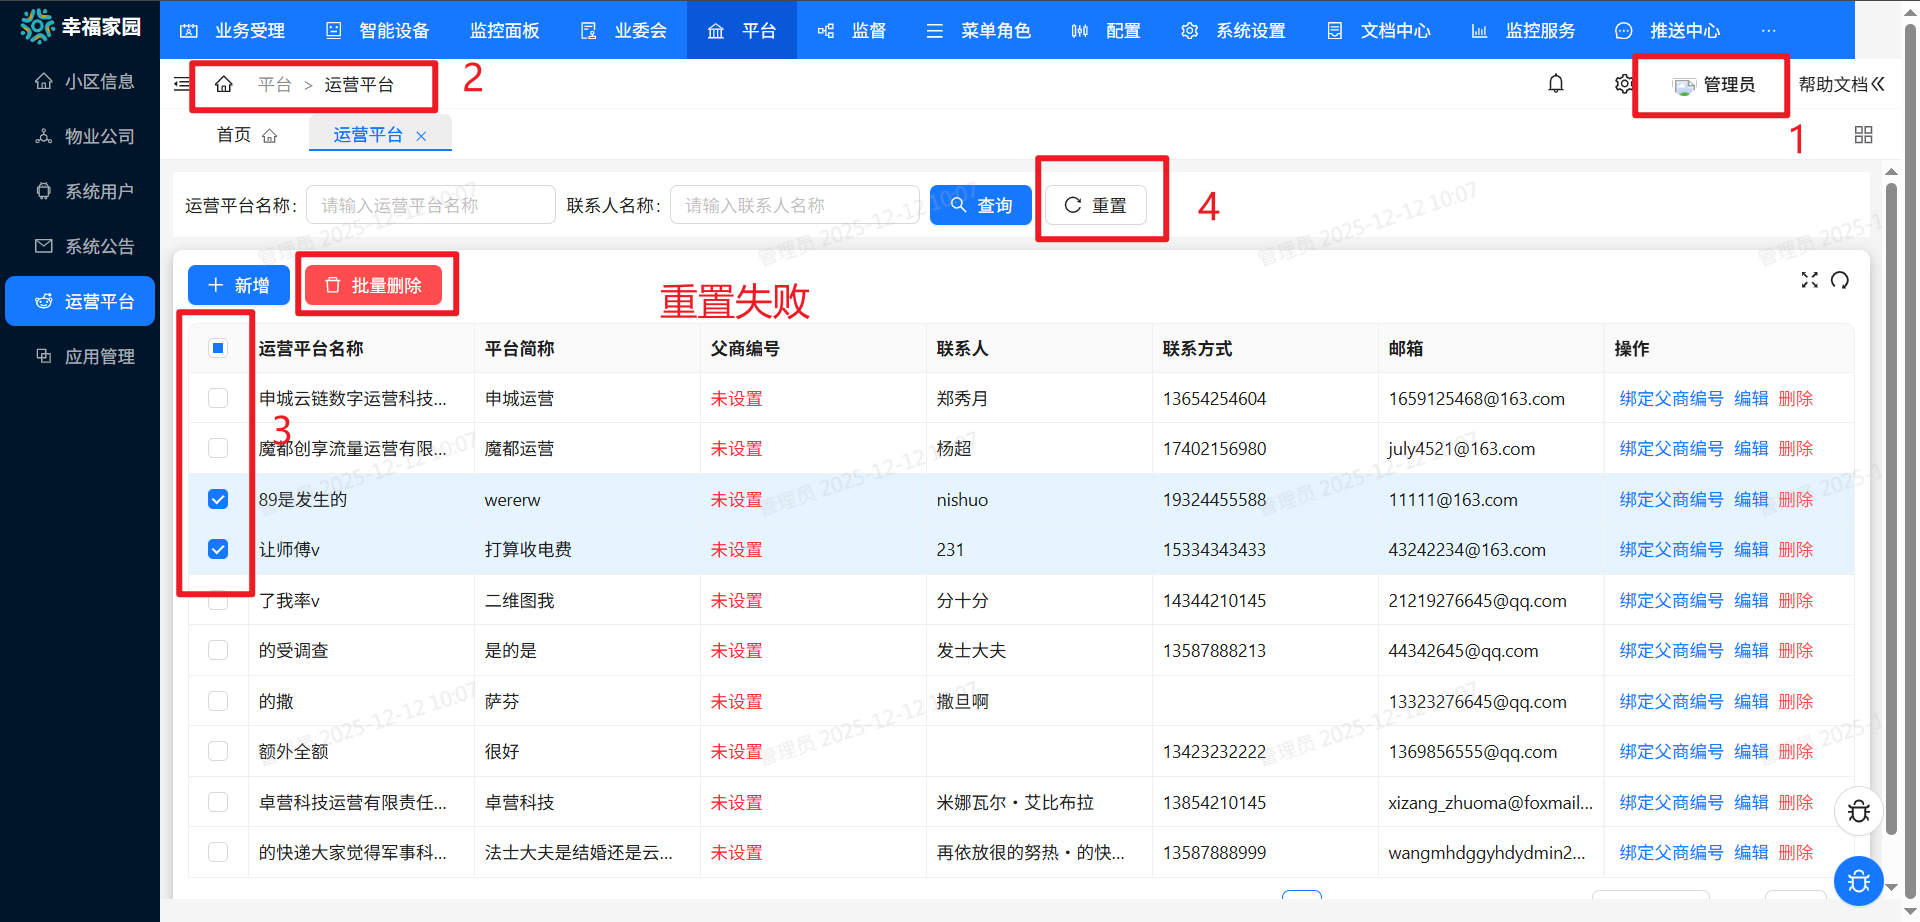Open the 监控服务 top menu

tap(1523, 30)
